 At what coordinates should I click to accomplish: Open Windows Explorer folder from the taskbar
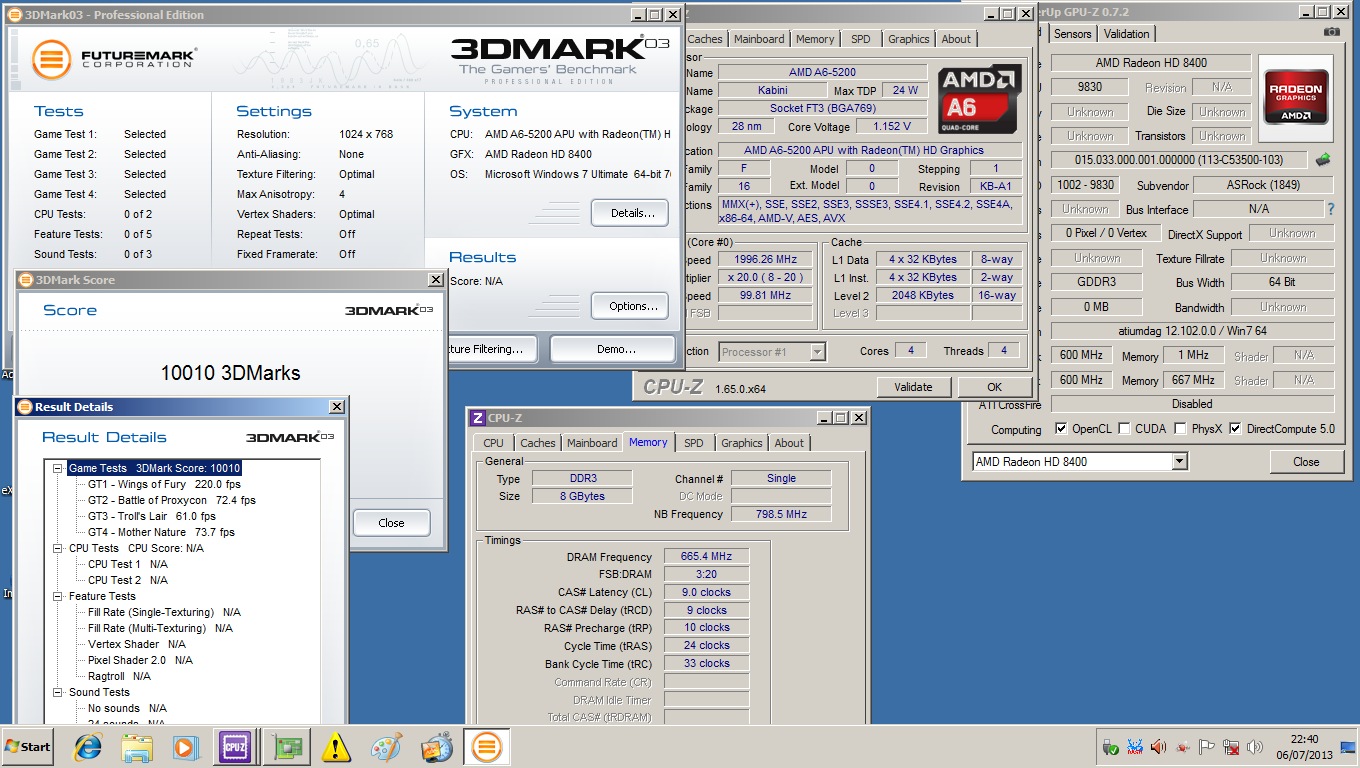click(137, 746)
